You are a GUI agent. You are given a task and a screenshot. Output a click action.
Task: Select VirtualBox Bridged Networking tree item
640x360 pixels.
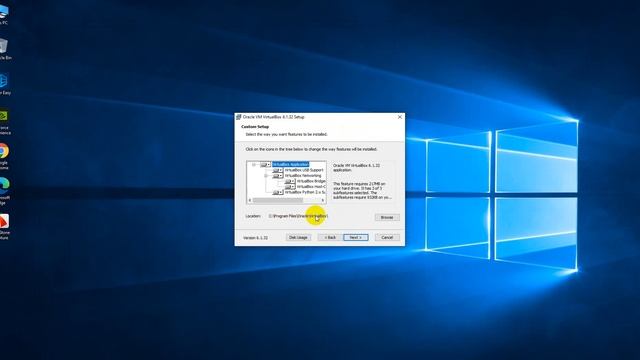click(311, 181)
